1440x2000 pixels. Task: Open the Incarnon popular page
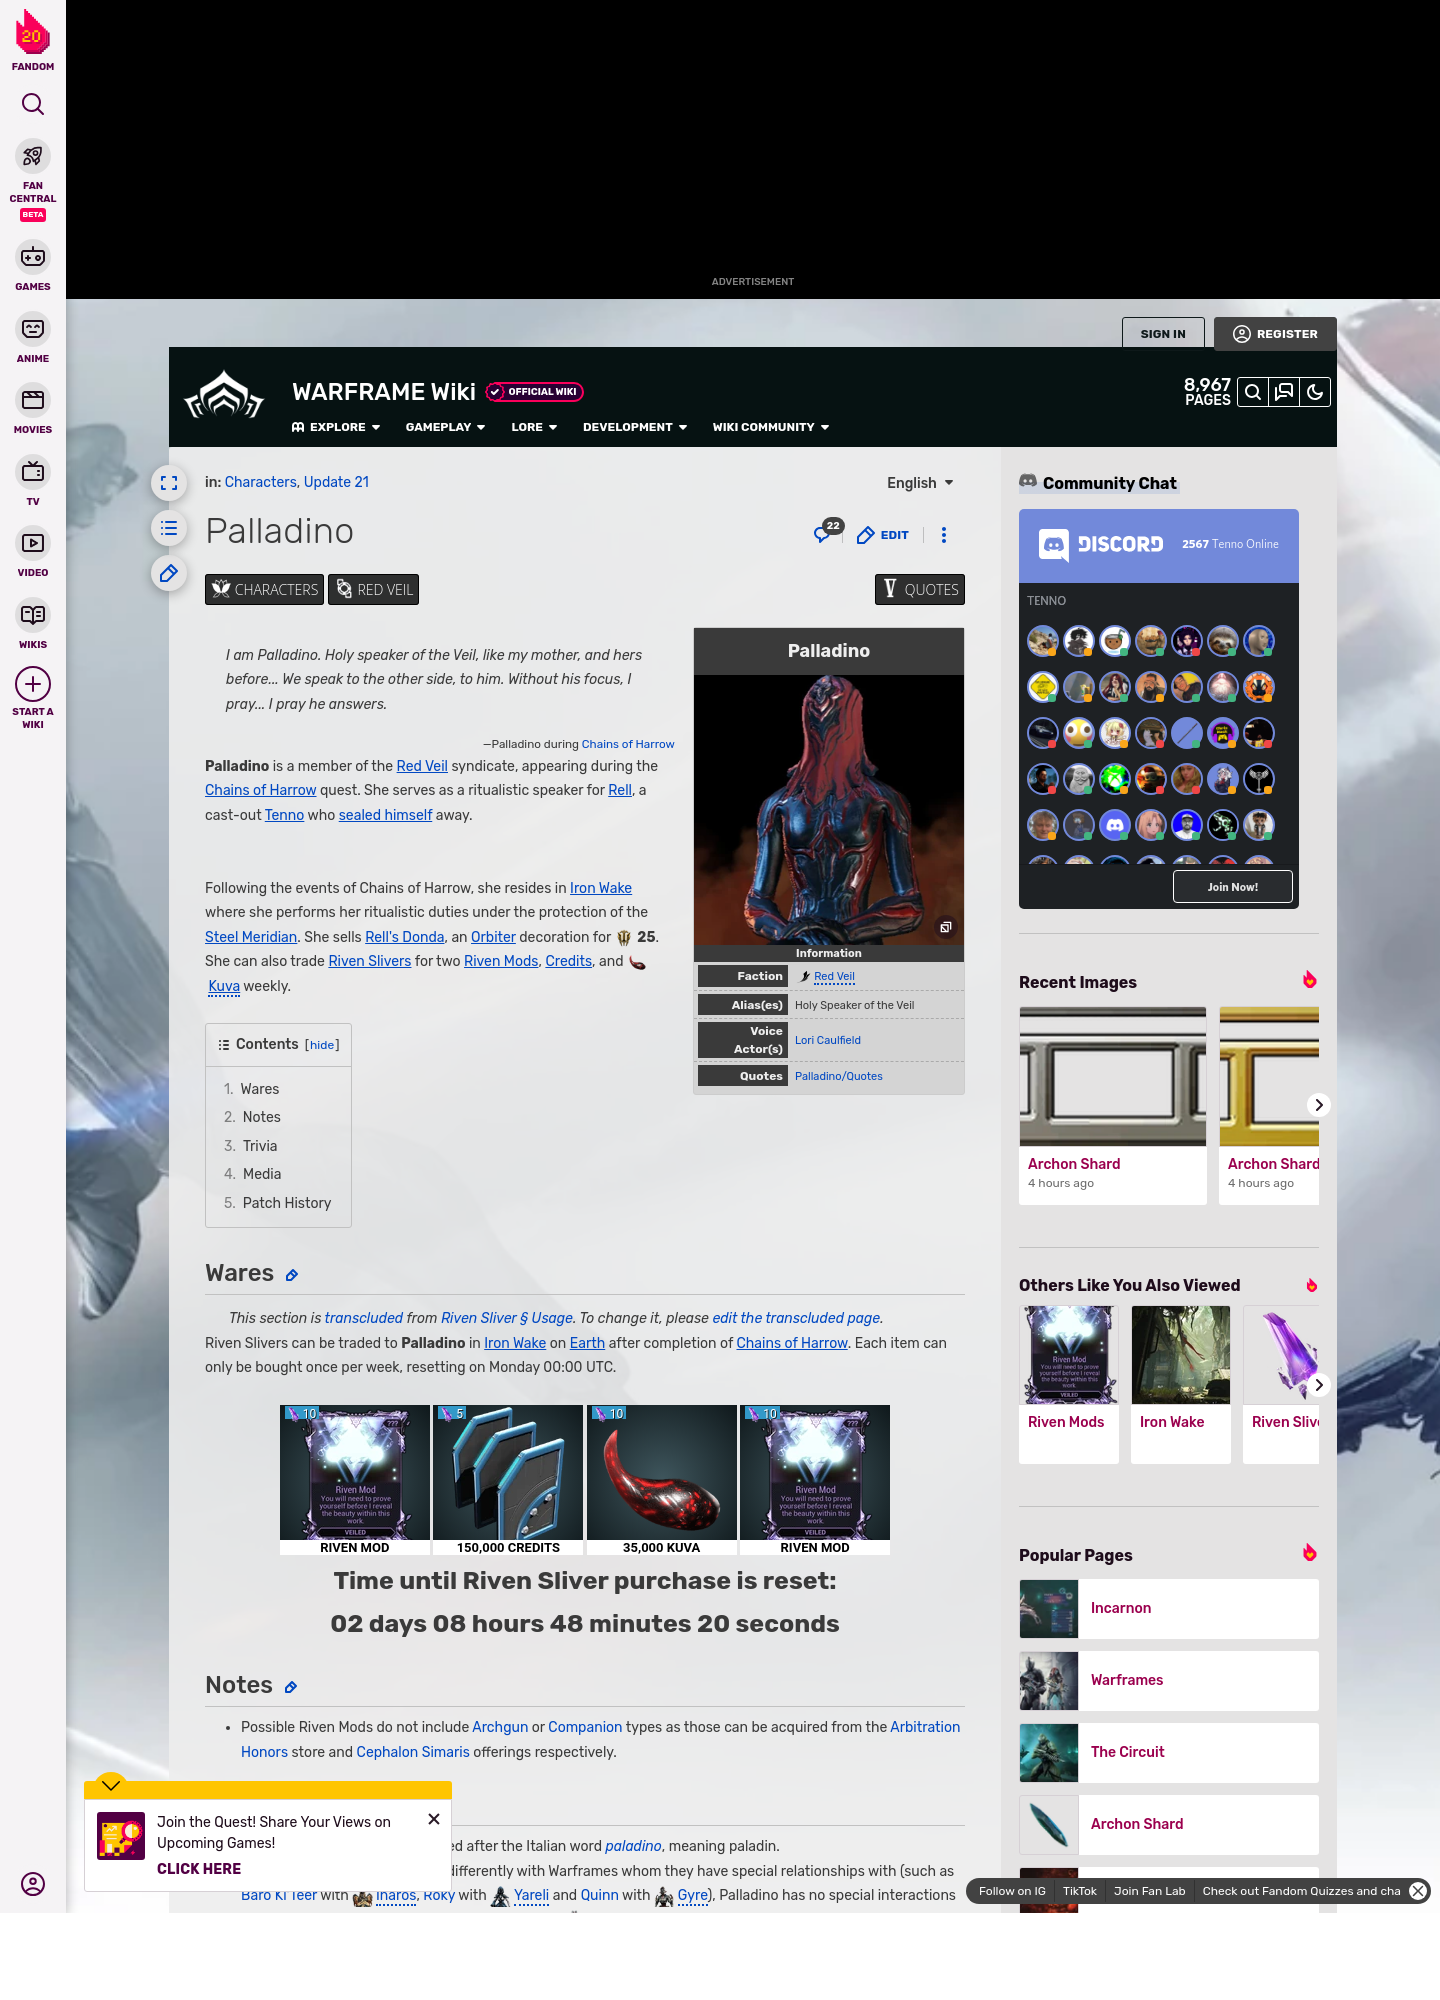1169,1609
